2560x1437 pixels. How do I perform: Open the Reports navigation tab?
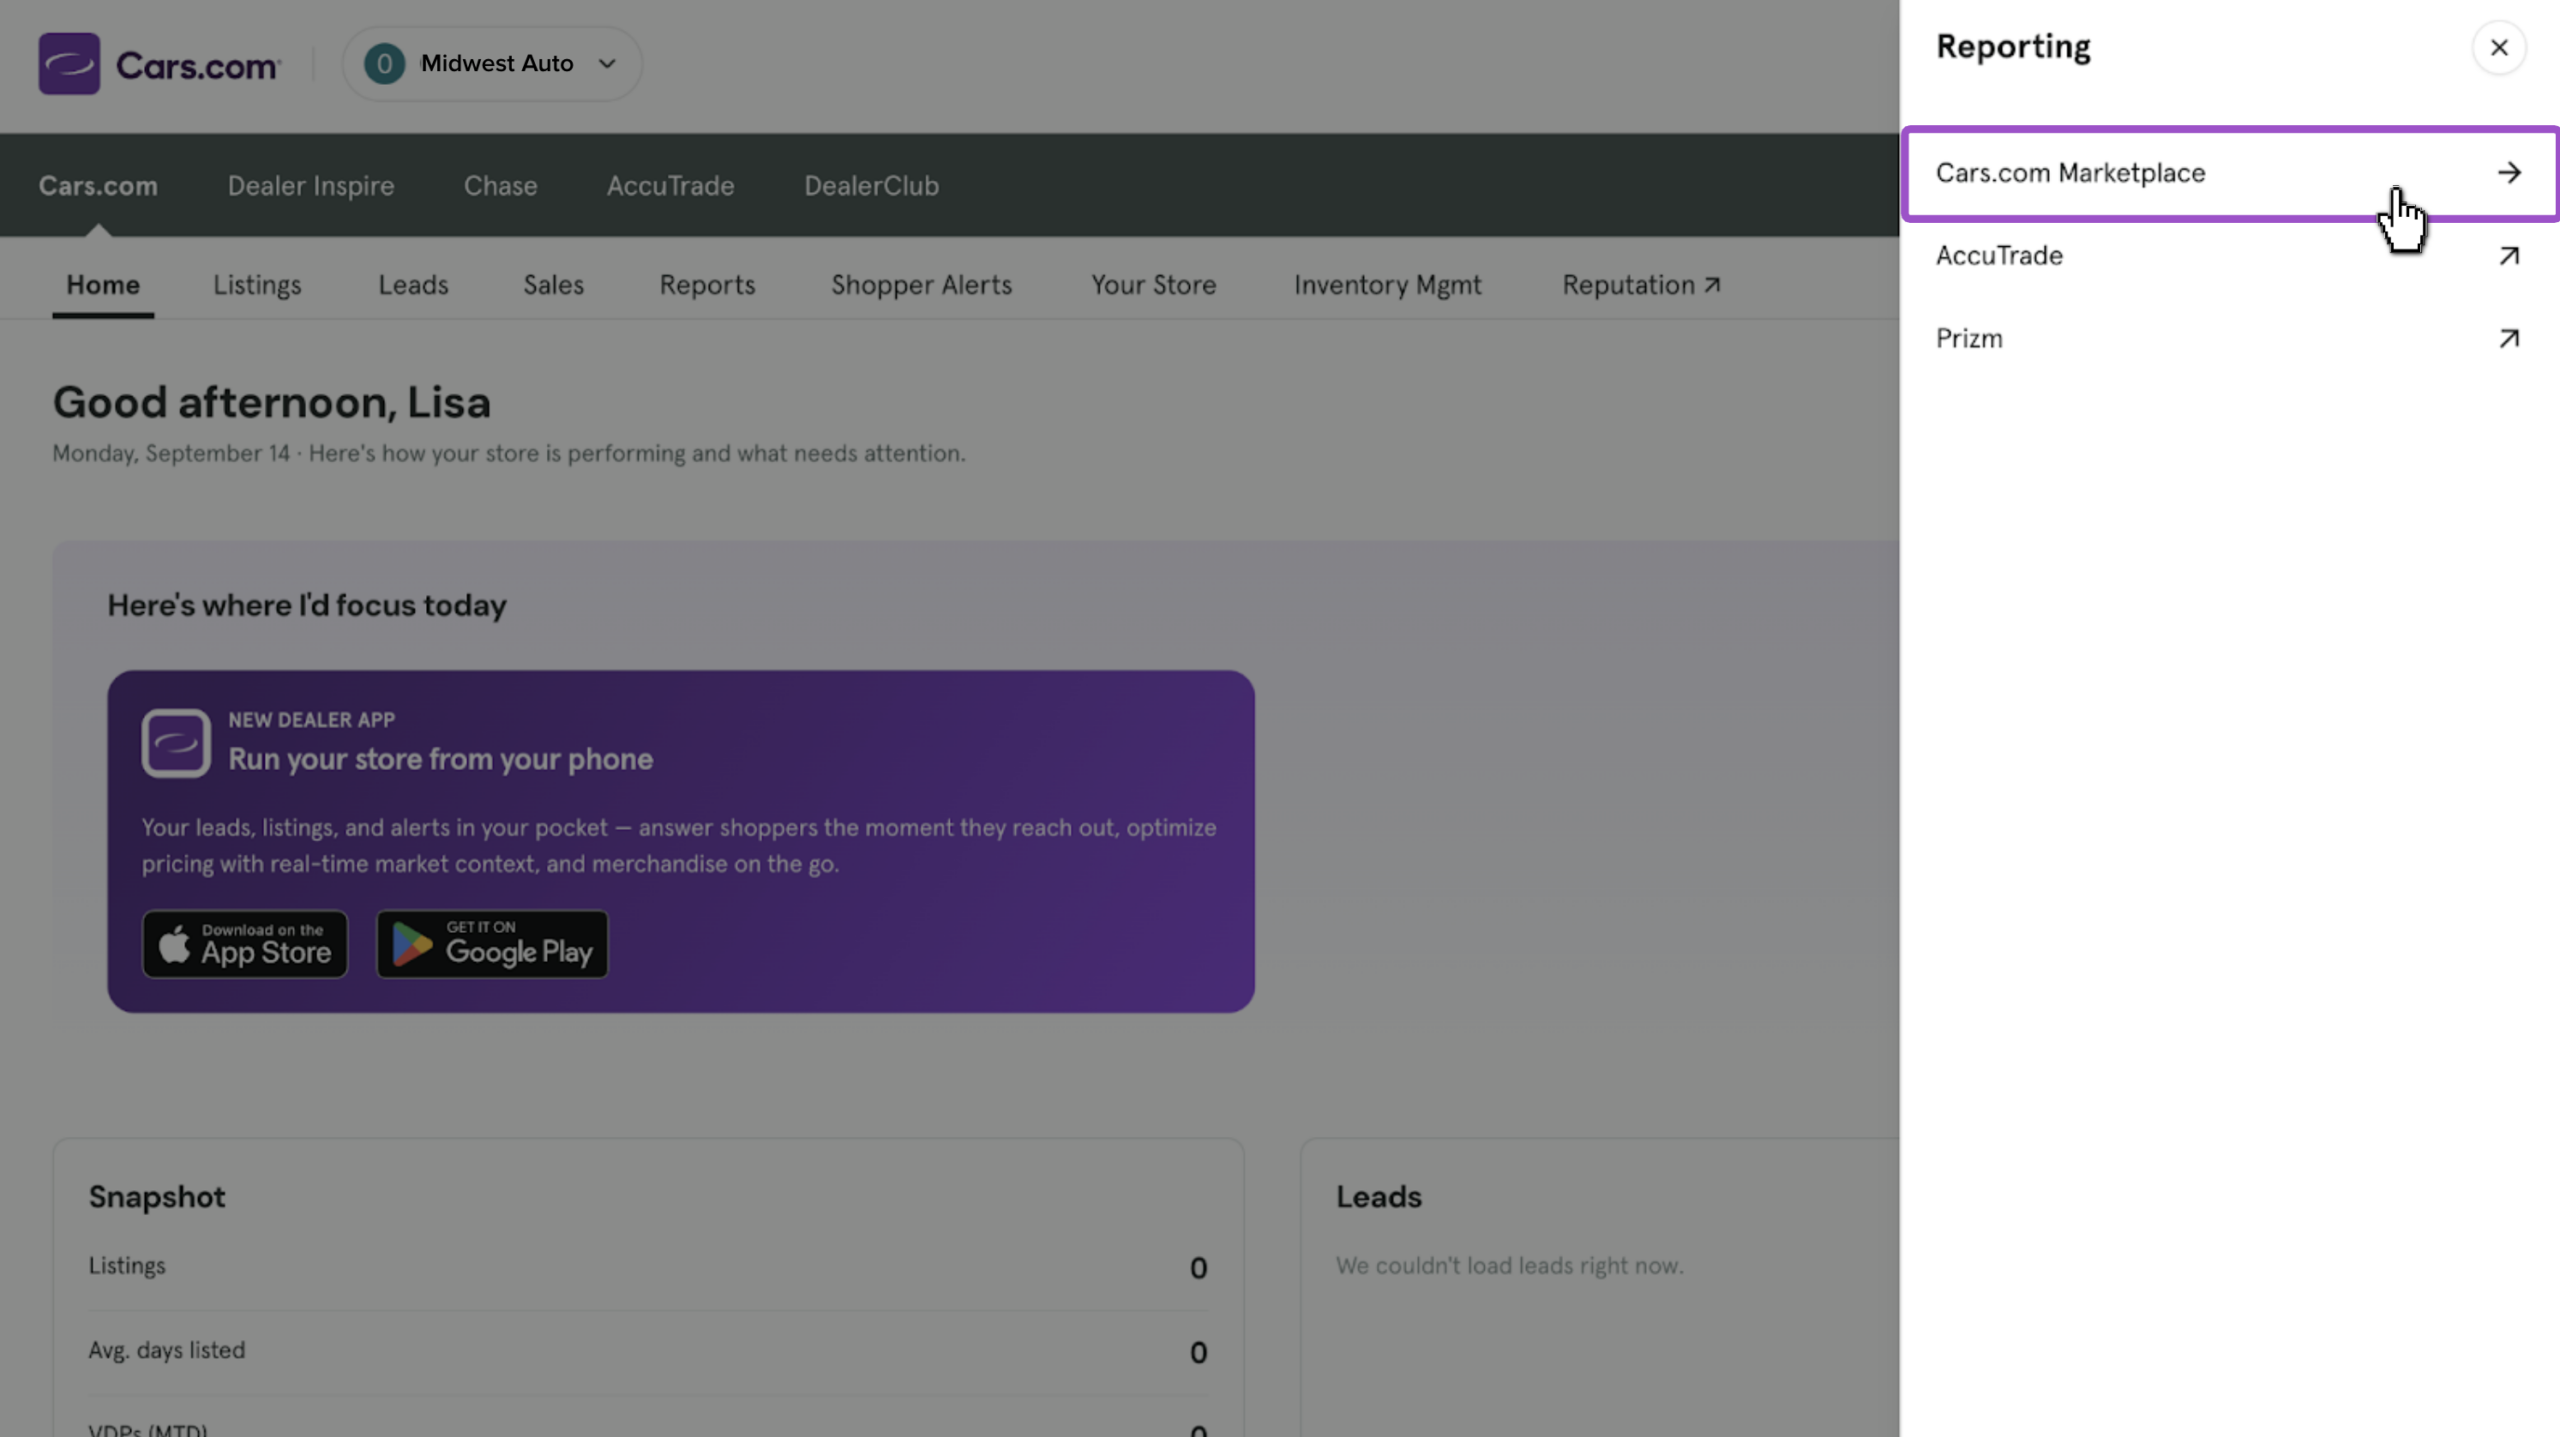[x=707, y=285]
